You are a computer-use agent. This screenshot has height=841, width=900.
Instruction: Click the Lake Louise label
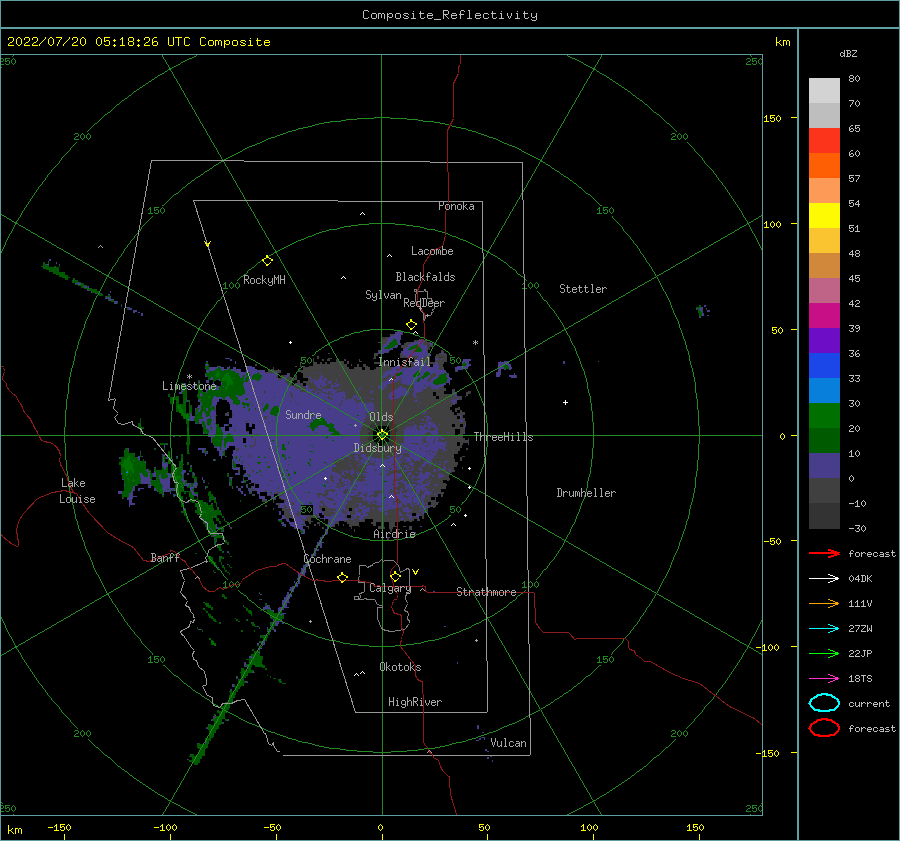pyautogui.click(x=77, y=491)
